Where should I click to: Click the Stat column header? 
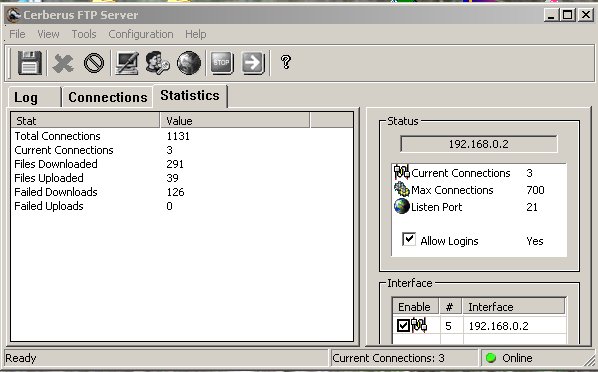coord(85,121)
